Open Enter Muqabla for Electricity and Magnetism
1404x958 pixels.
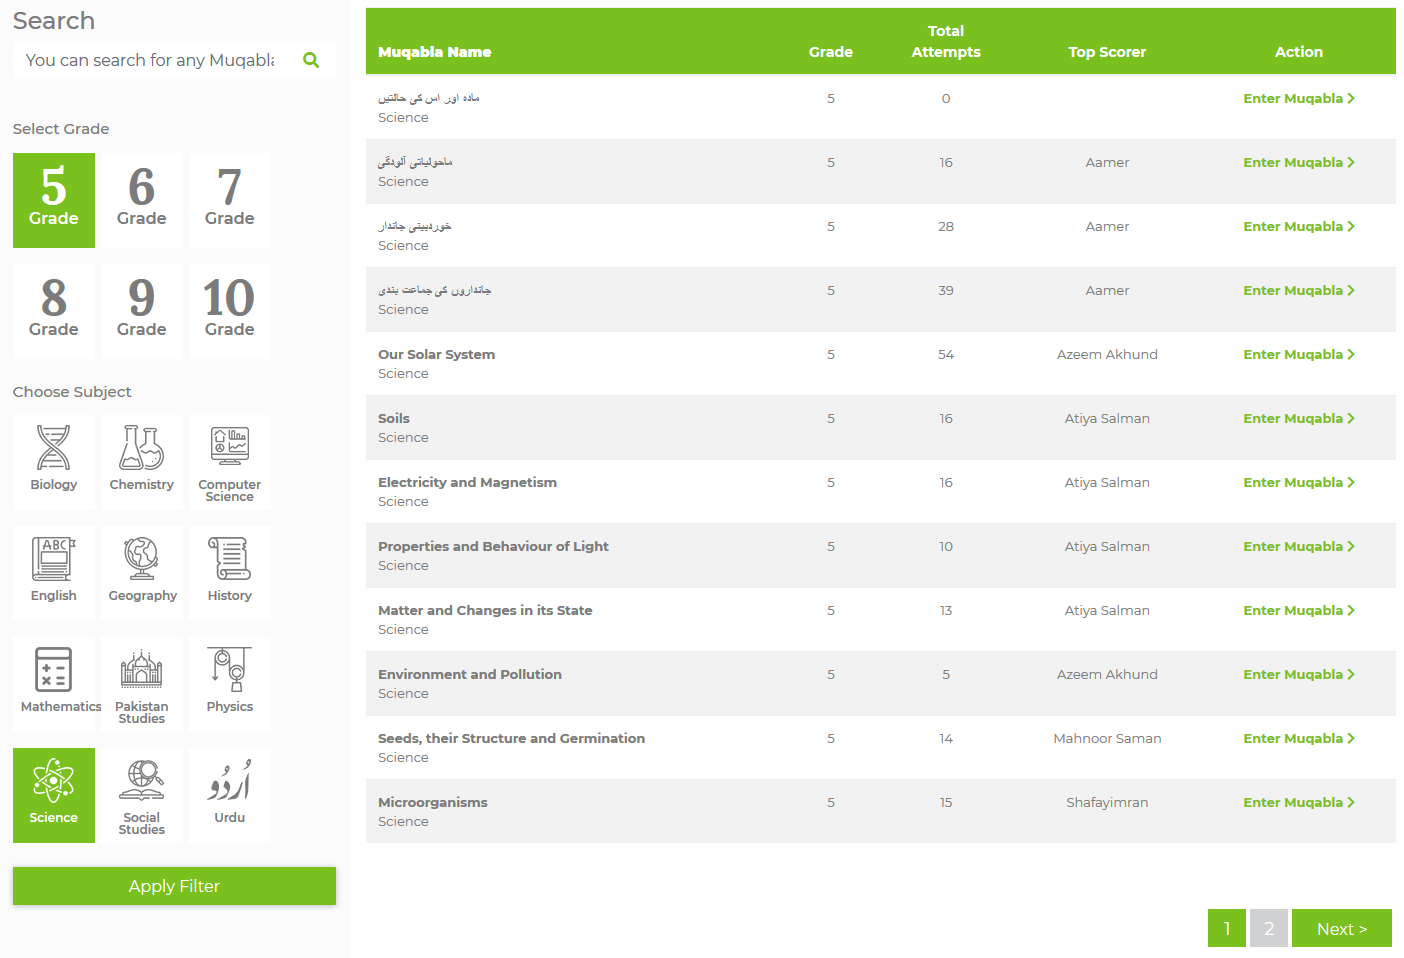pyautogui.click(x=1299, y=482)
